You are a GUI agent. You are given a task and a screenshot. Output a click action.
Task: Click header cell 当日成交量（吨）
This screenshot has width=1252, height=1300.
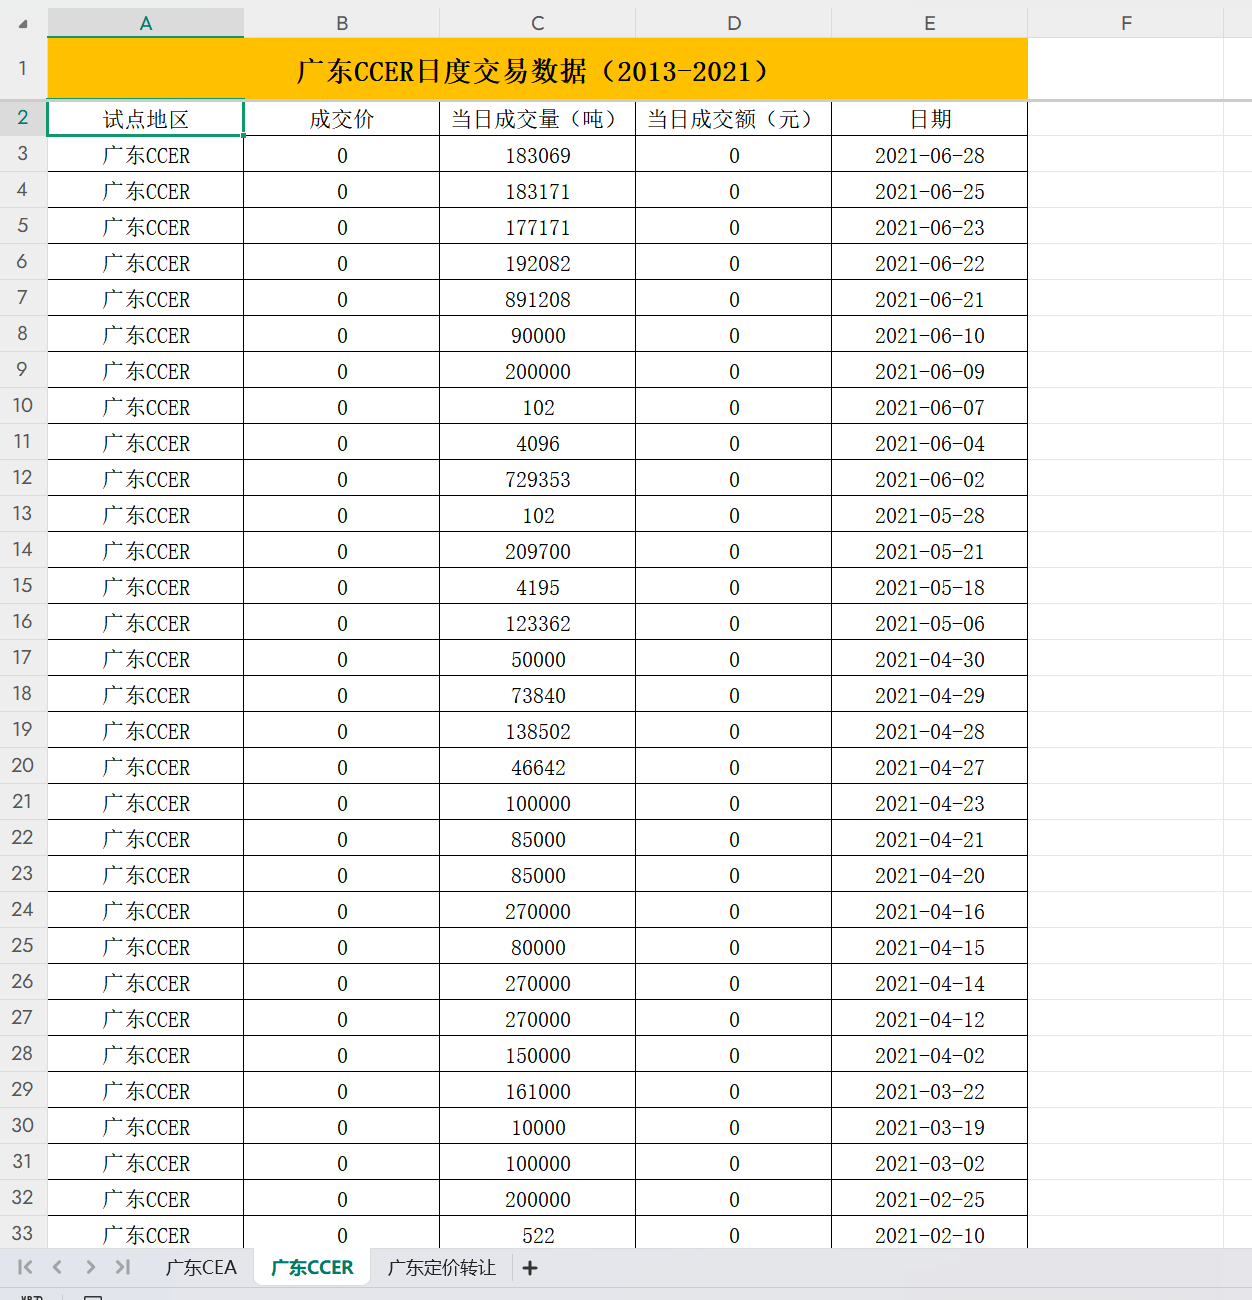point(538,119)
